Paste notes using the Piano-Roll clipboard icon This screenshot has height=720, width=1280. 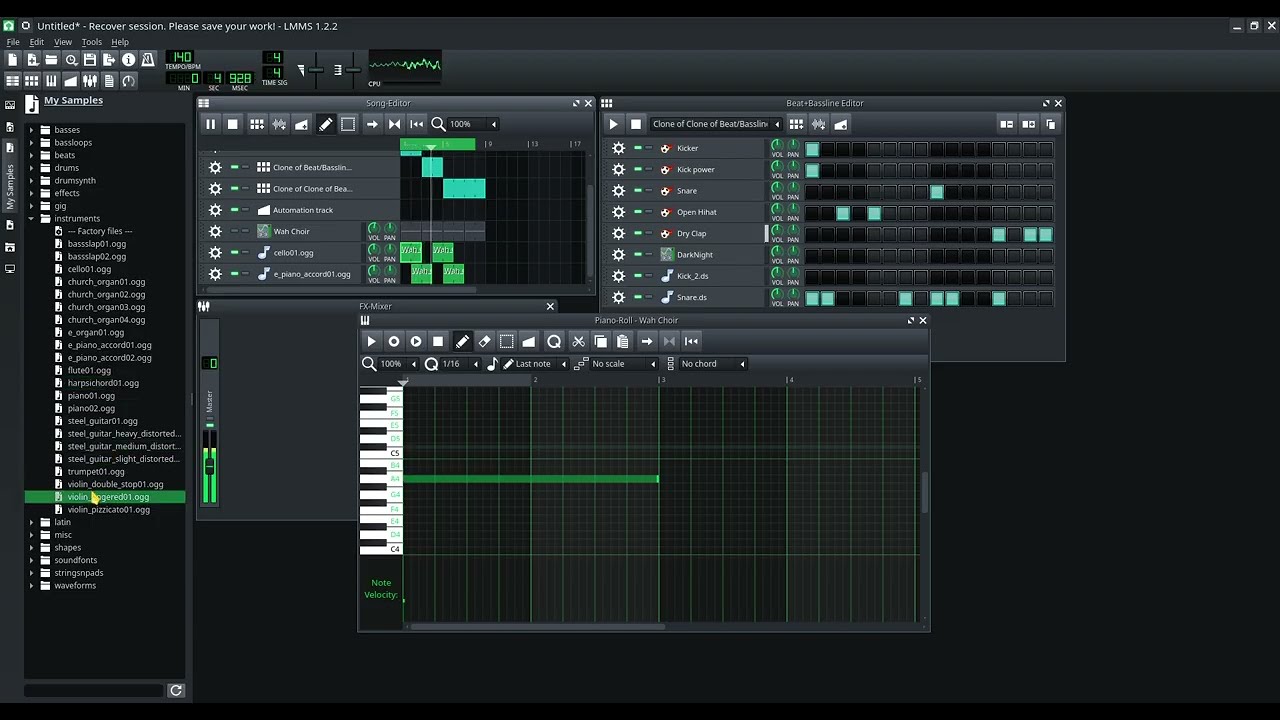tap(622, 341)
